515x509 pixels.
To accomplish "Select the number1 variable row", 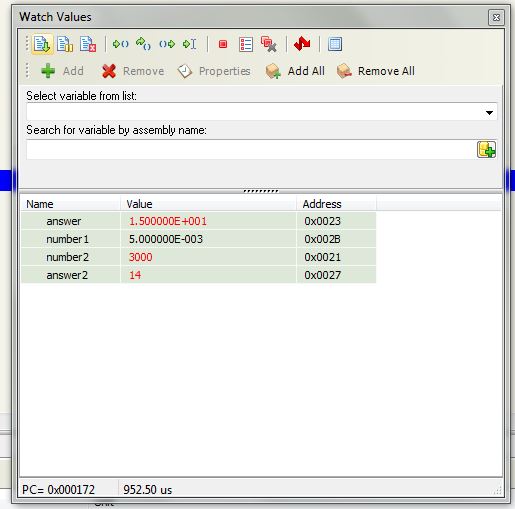I will [199, 239].
